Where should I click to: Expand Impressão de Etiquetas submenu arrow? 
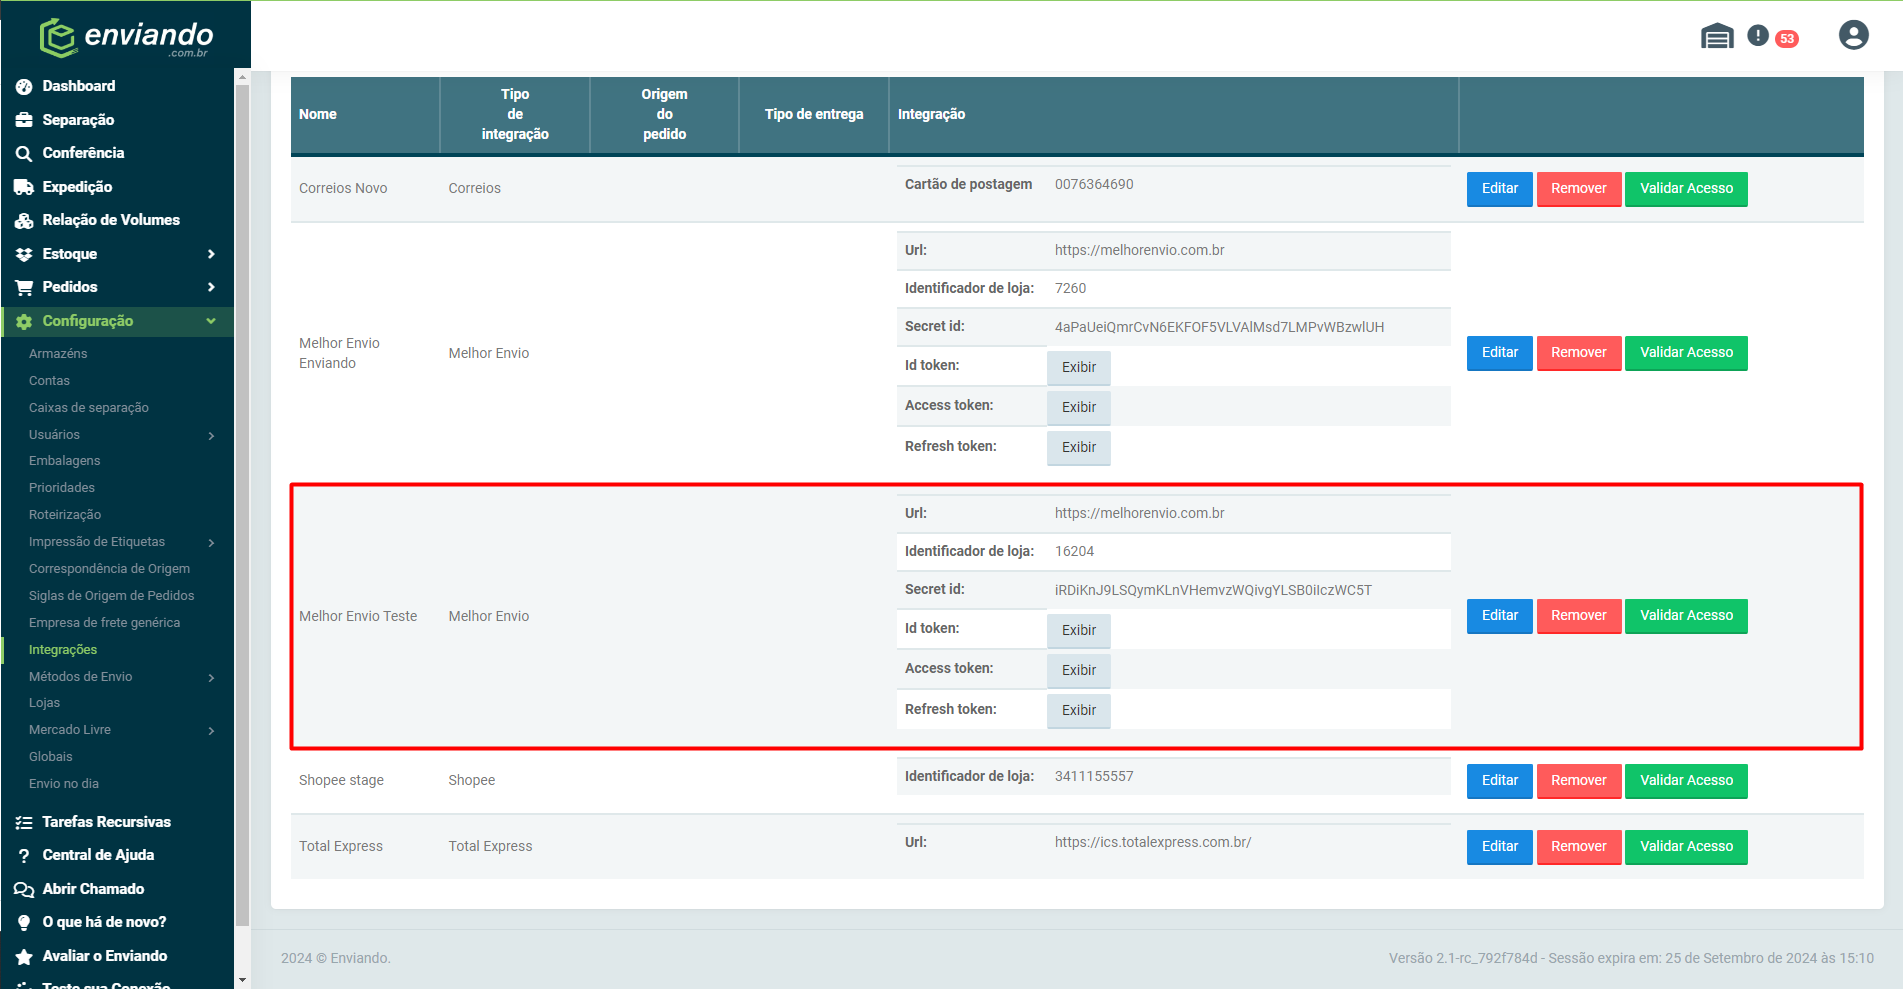[x=211, y=543]
